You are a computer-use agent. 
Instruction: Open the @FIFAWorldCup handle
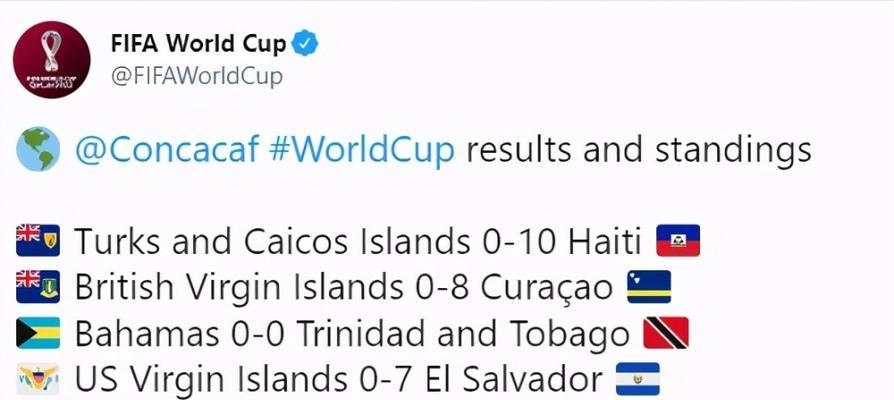click(x=197, y=76)
